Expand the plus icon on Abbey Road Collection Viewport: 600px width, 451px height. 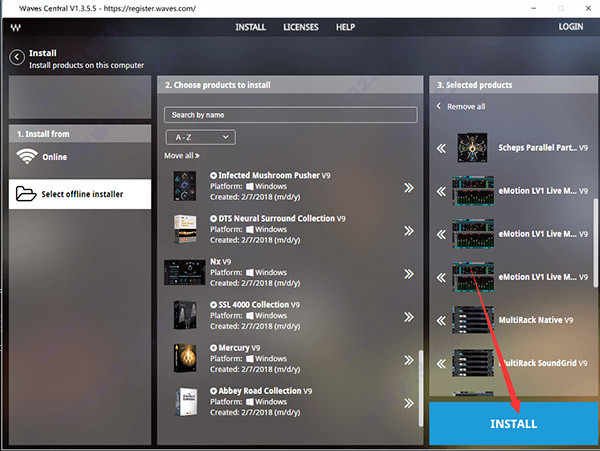[214, 391]
